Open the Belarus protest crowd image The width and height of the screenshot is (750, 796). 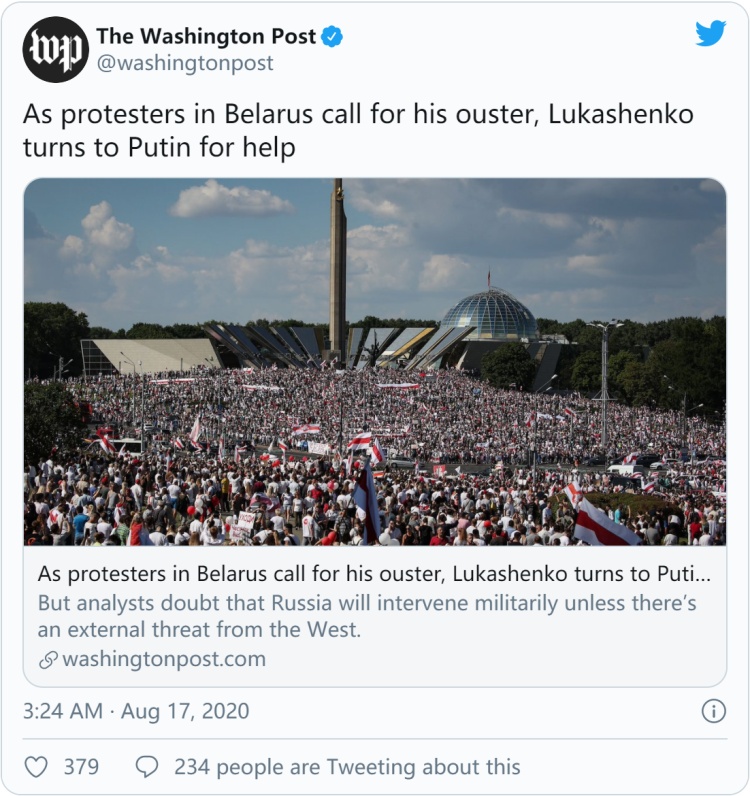375,362
